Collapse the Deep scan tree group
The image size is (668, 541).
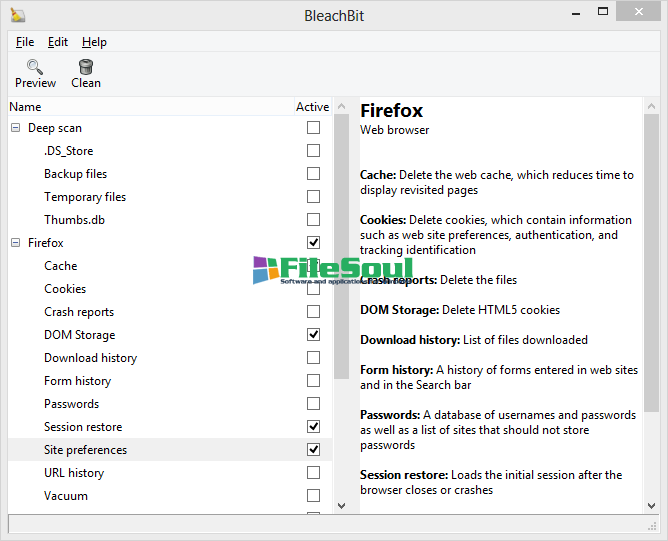pyautogui.click(x=15, y=127)
